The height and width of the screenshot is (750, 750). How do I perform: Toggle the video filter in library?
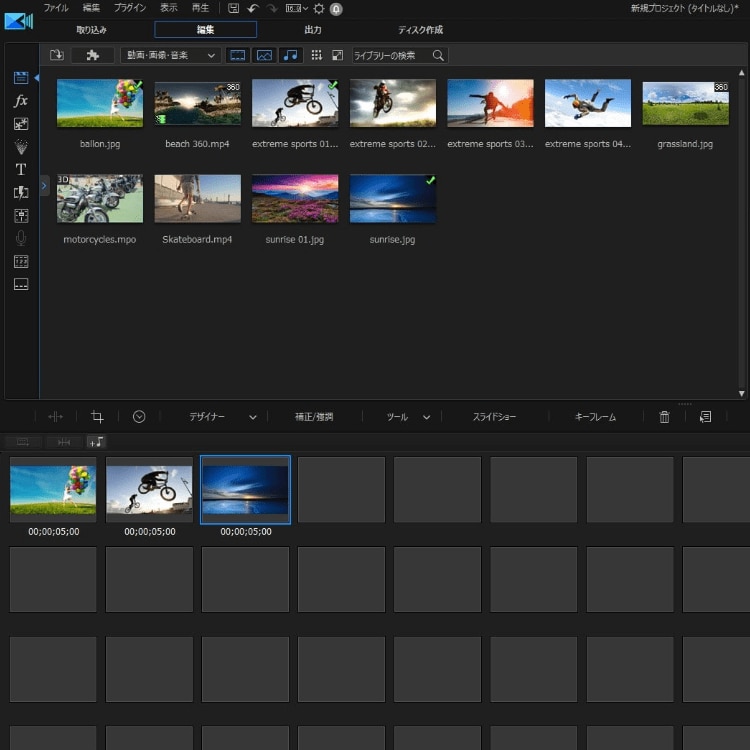[238, 55]
